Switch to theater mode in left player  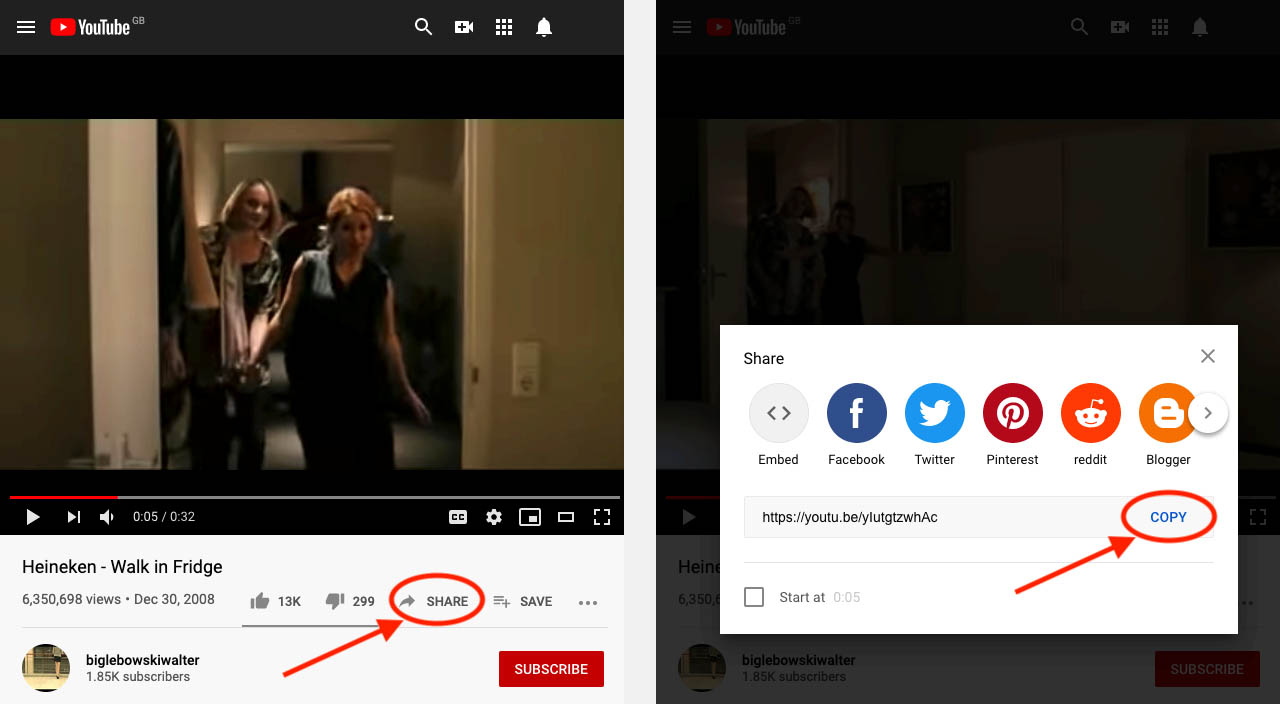[x=566, y=517]
